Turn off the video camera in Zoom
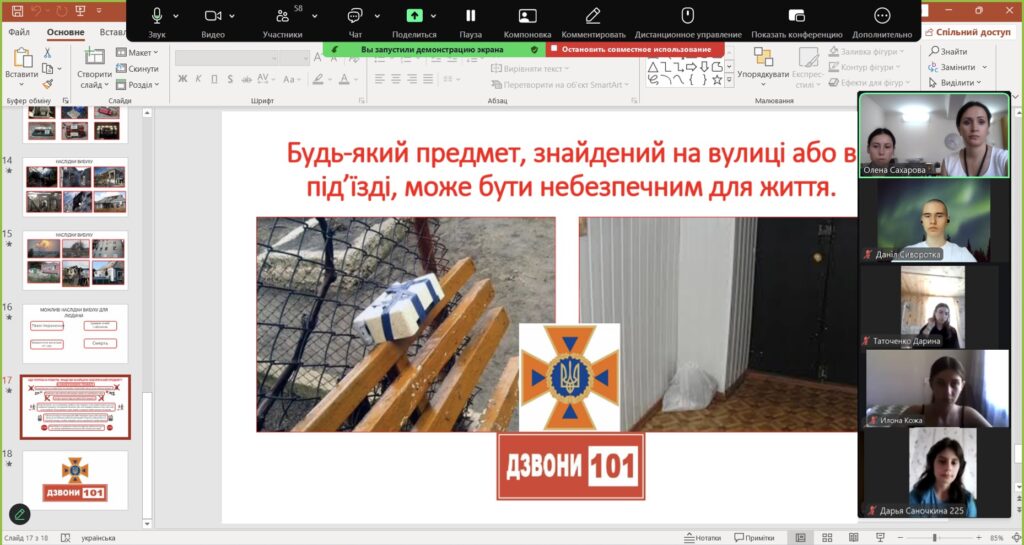This screenshot has height=545, width=1024. 213,16
